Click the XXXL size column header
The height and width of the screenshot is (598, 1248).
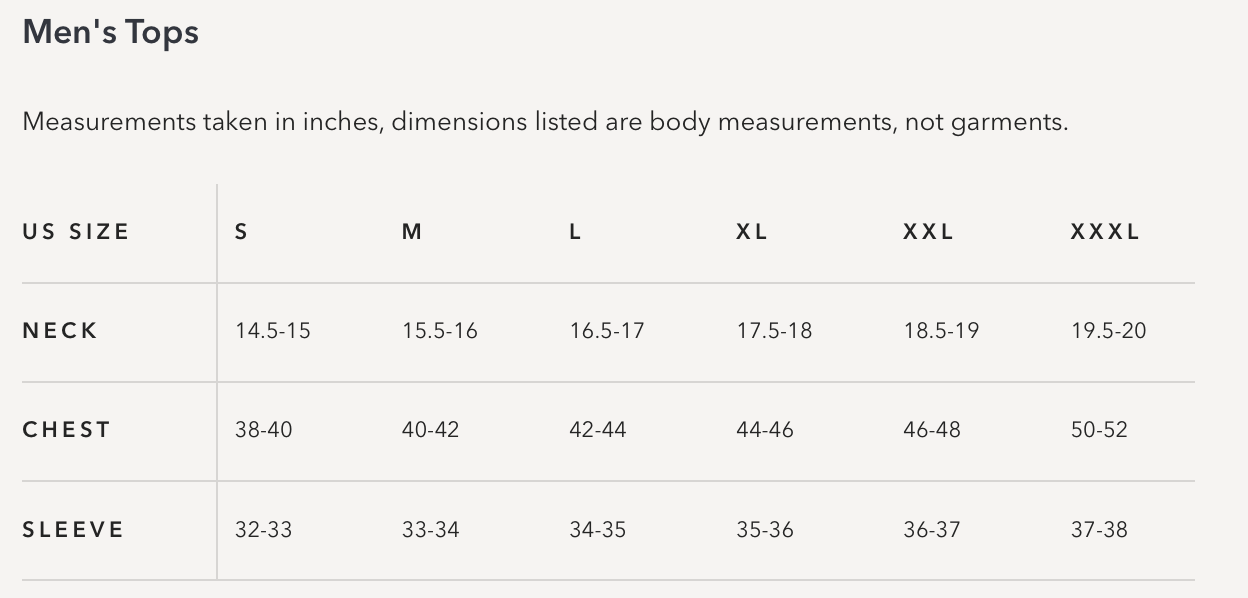pyautogui.click(x=1104, y=232)
